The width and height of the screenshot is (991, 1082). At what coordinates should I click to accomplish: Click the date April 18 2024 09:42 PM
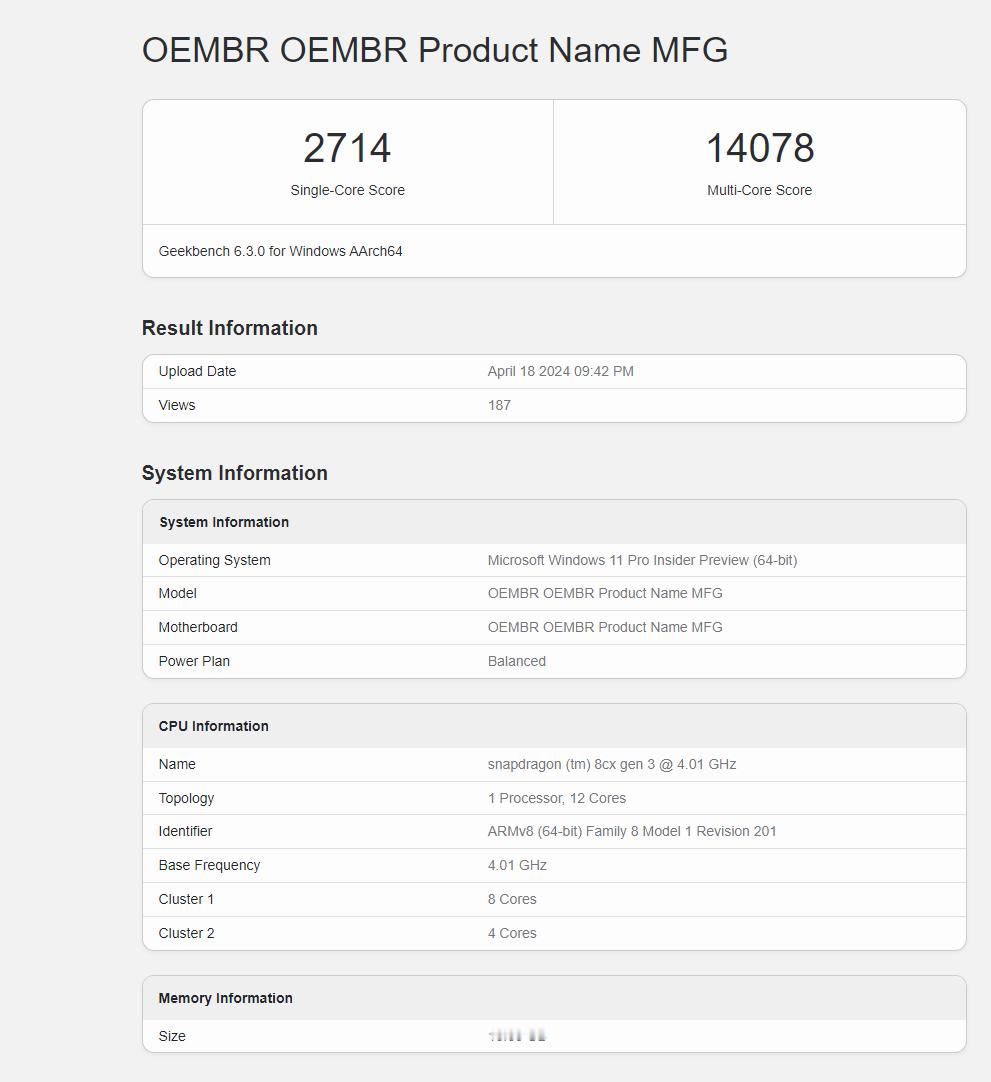560,371
